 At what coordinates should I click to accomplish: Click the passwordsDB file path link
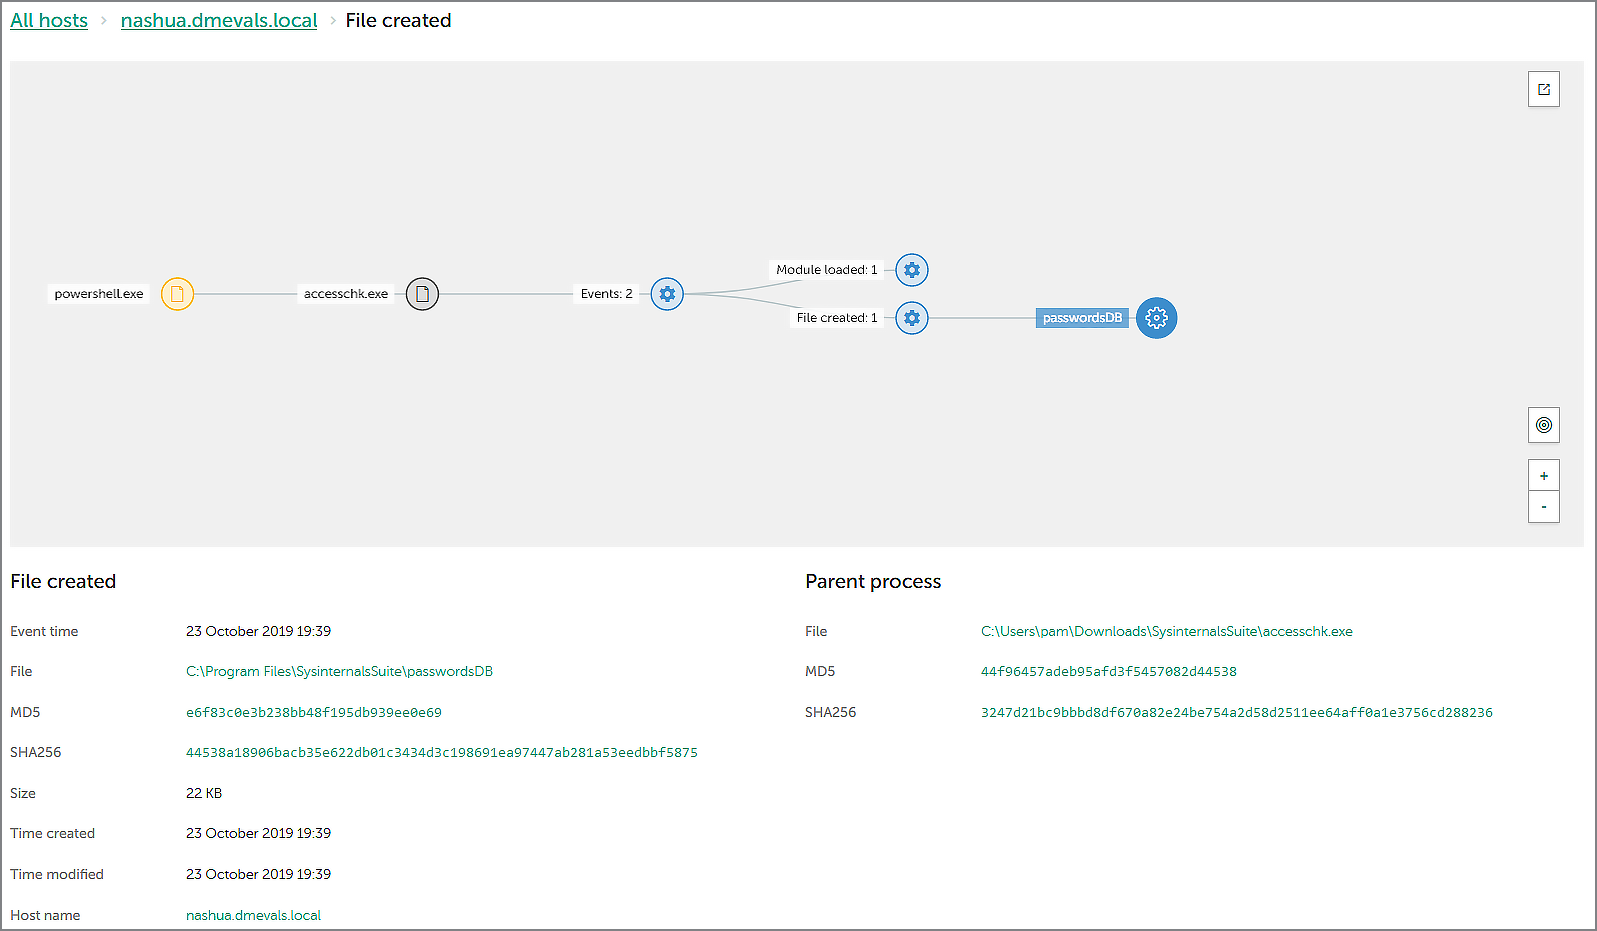[x=339, y=672]
